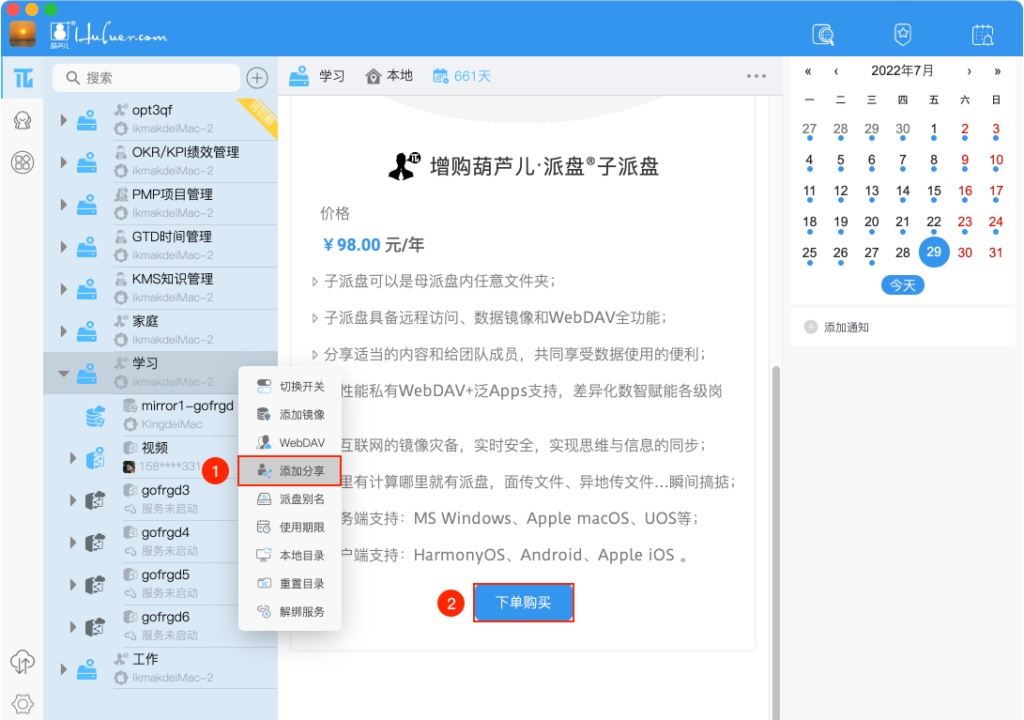Viewport: 1024px width, 720px height.
Task: Click the plus button beside the search box
Action: click(257, 78)
